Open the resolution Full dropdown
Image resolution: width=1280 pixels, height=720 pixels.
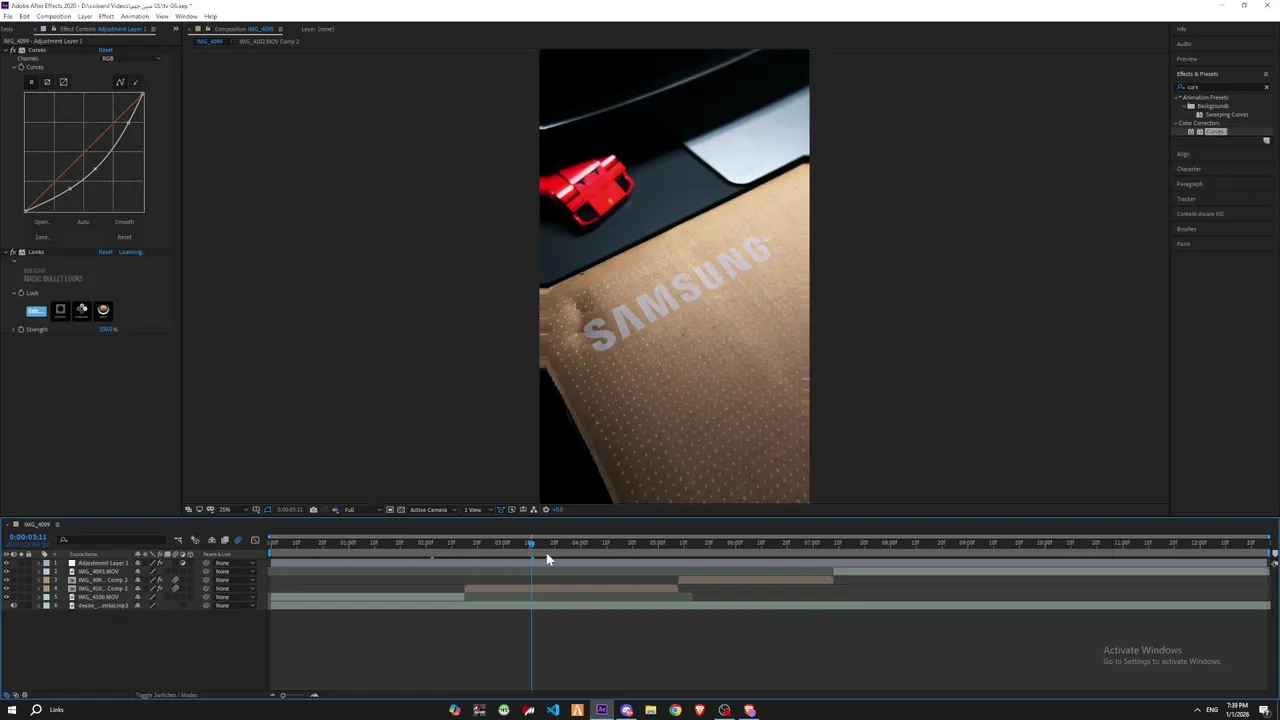pos(362,510)
